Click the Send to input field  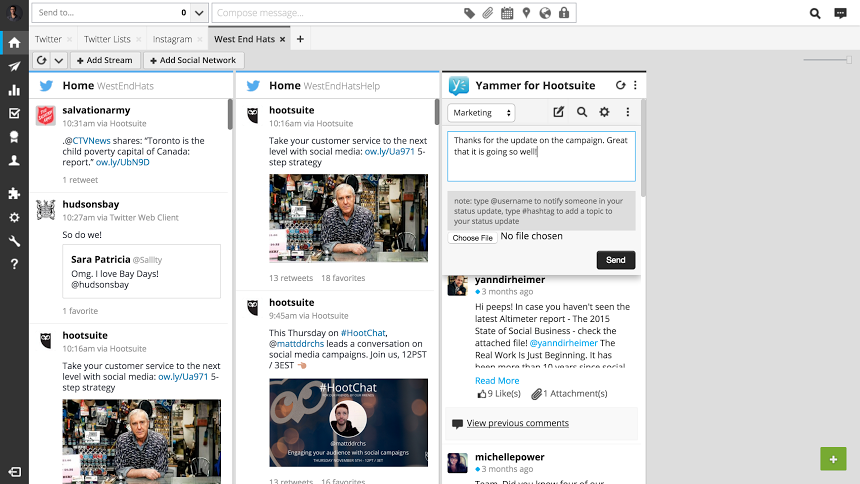coord(111,13)
